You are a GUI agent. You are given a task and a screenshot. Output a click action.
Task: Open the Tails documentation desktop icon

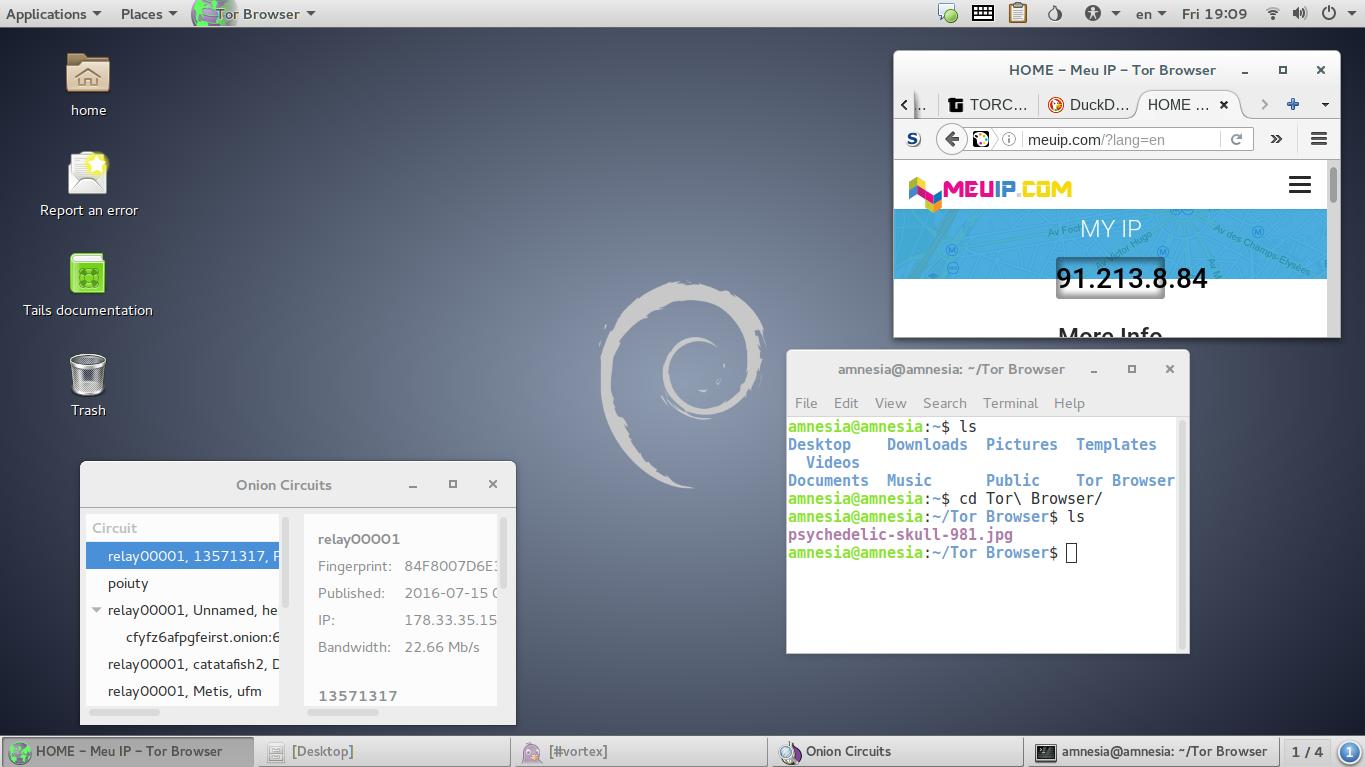click(88, 285)
